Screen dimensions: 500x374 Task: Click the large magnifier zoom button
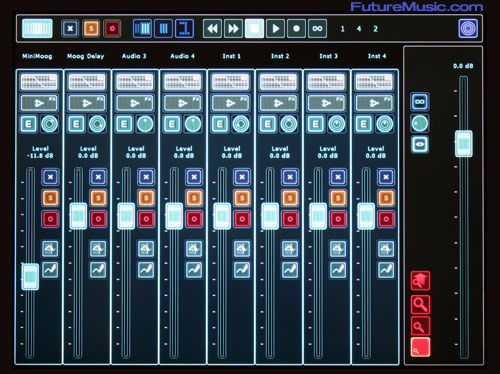(x=420, y=305)
